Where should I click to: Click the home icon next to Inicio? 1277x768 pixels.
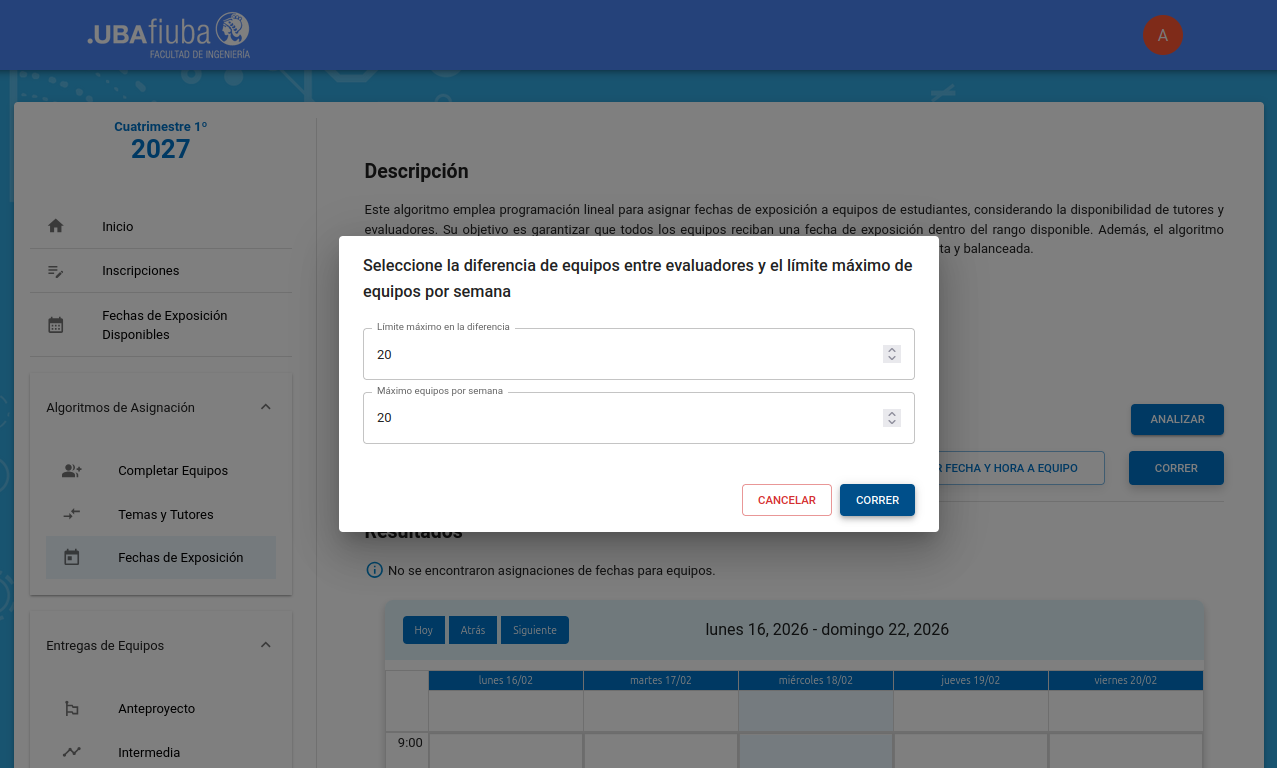coord(56,226)
